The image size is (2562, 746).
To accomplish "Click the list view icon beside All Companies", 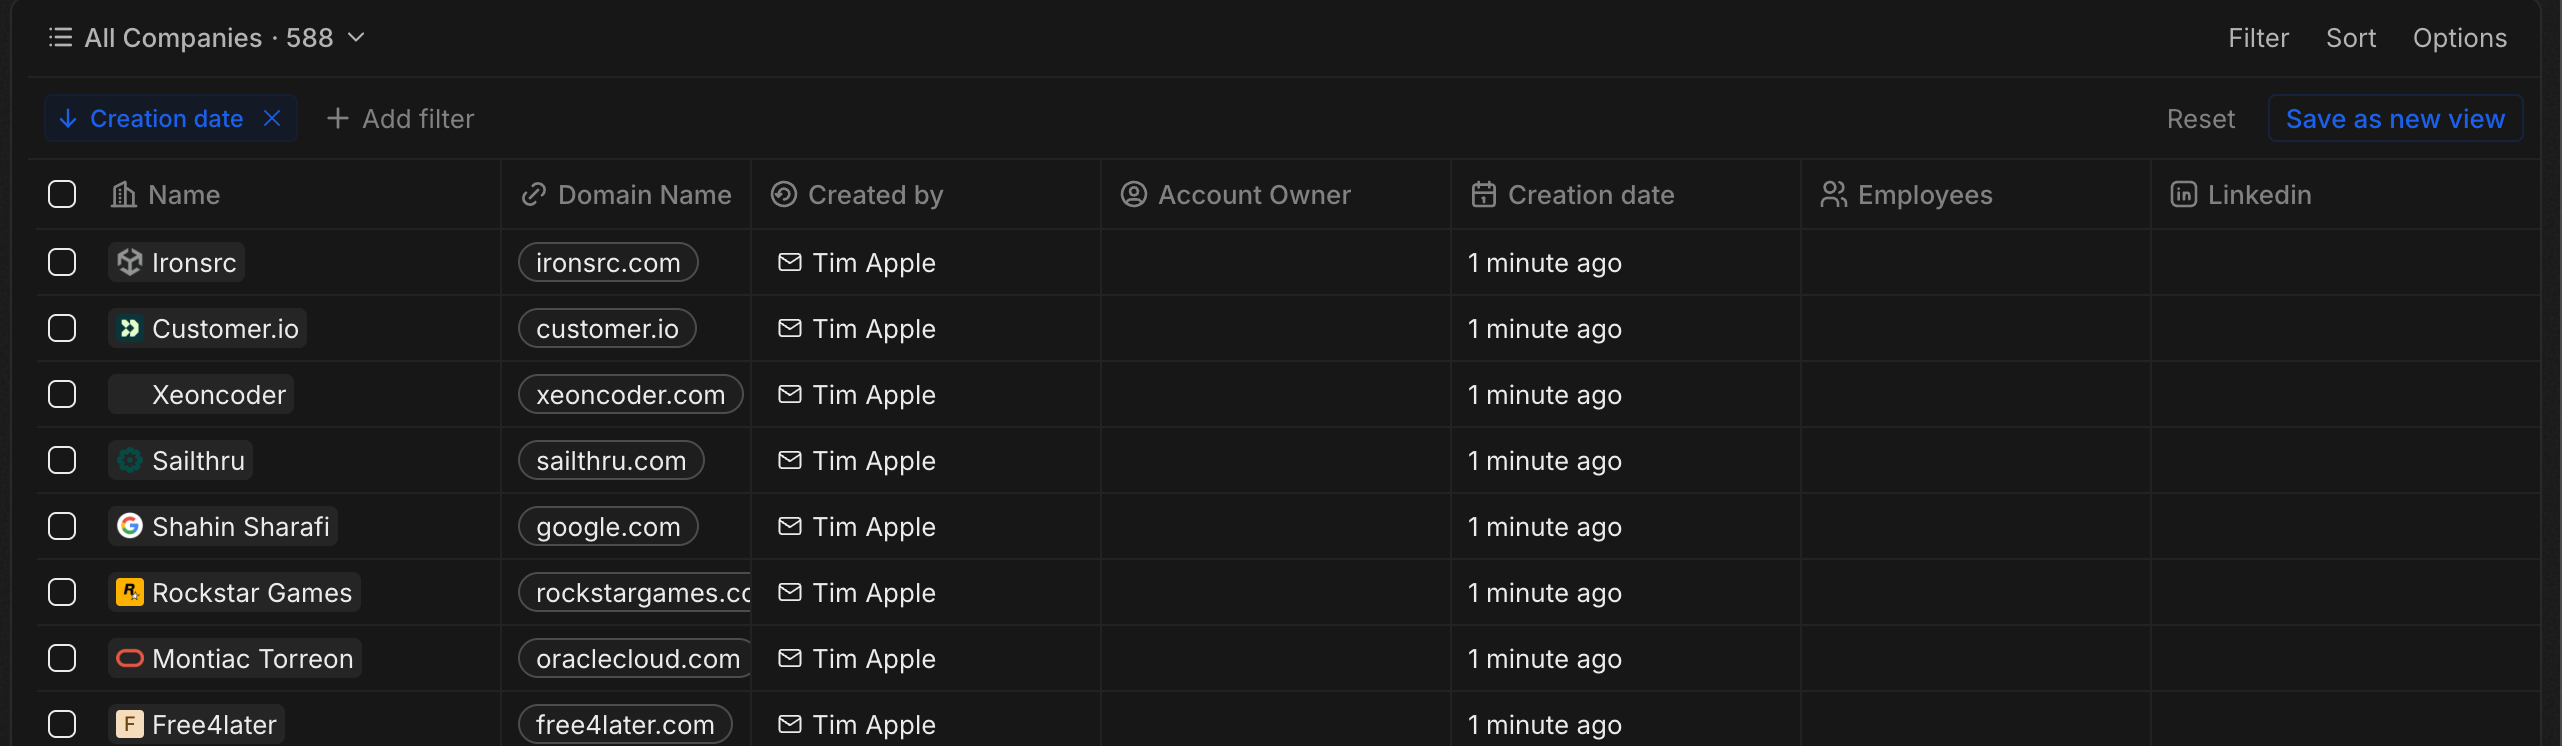I will [x=60, y=38].
